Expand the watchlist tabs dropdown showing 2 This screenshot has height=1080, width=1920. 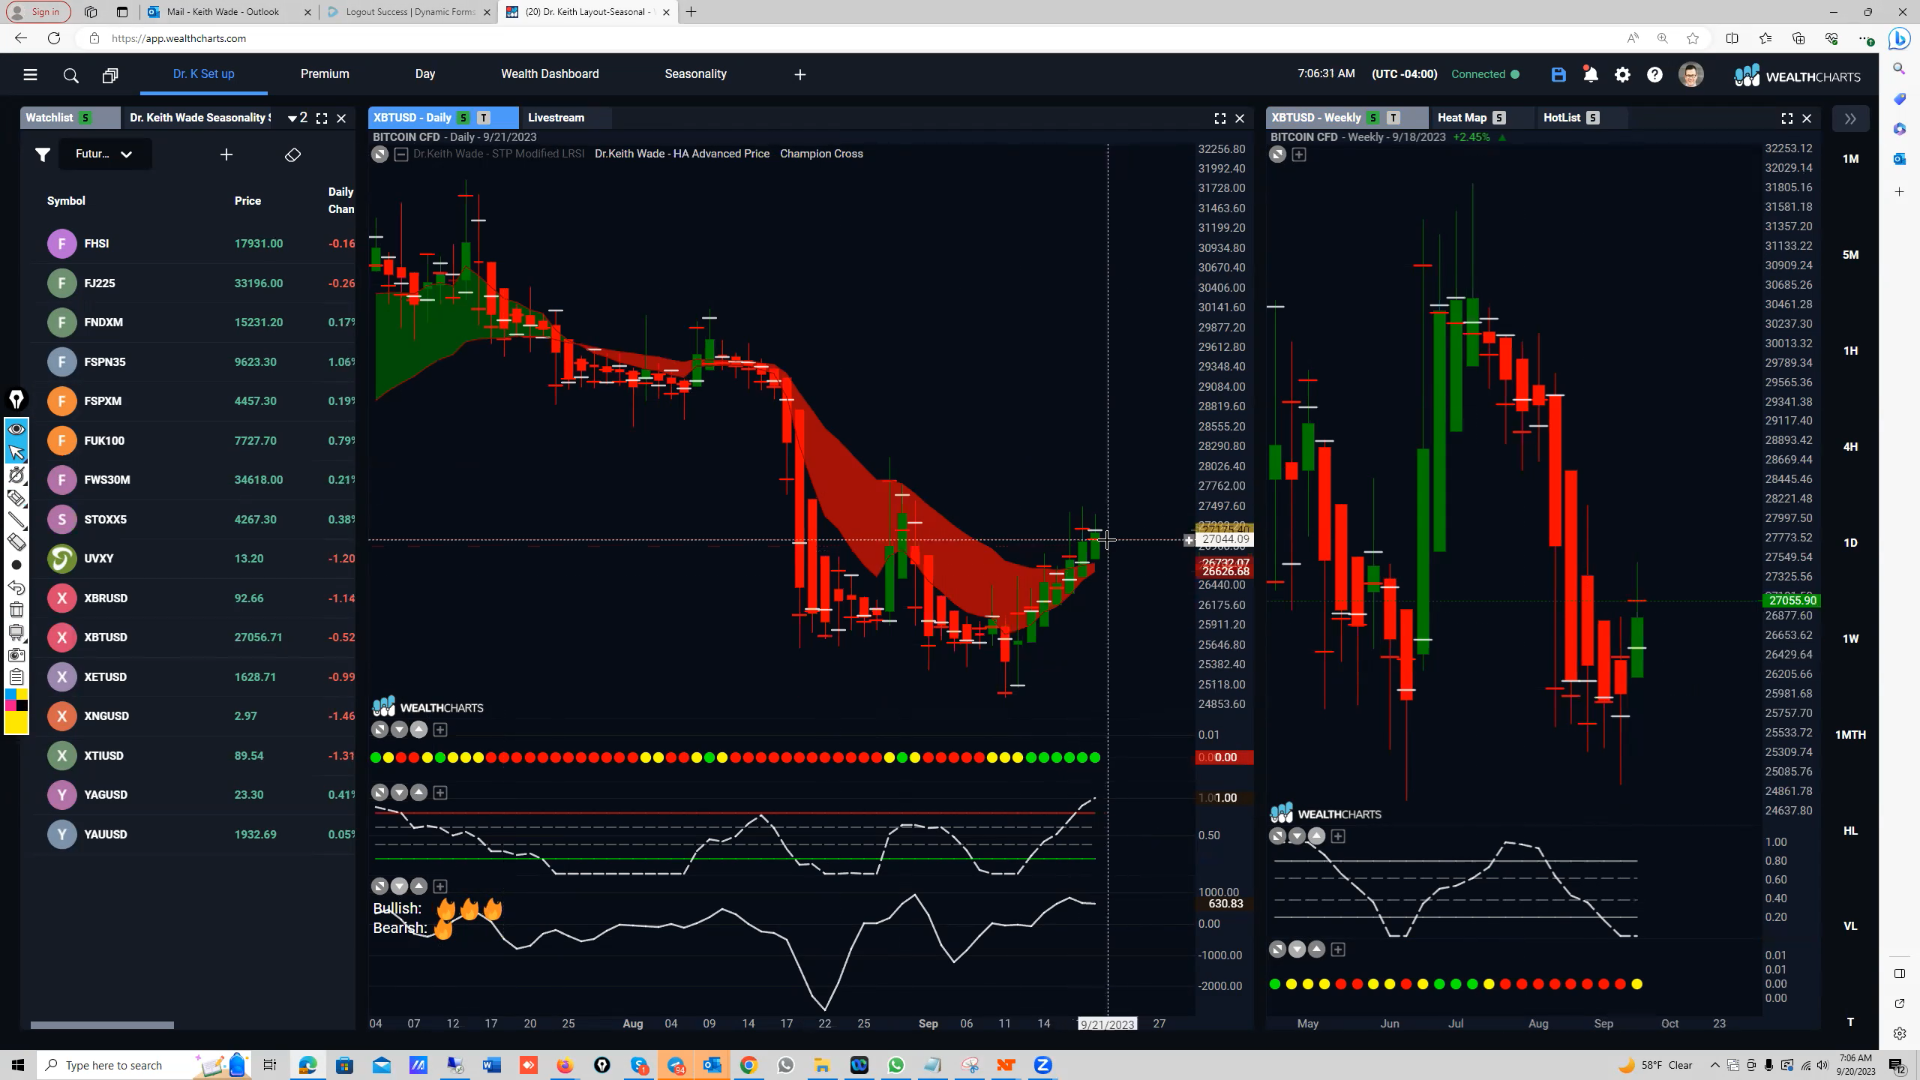[297, 118]
